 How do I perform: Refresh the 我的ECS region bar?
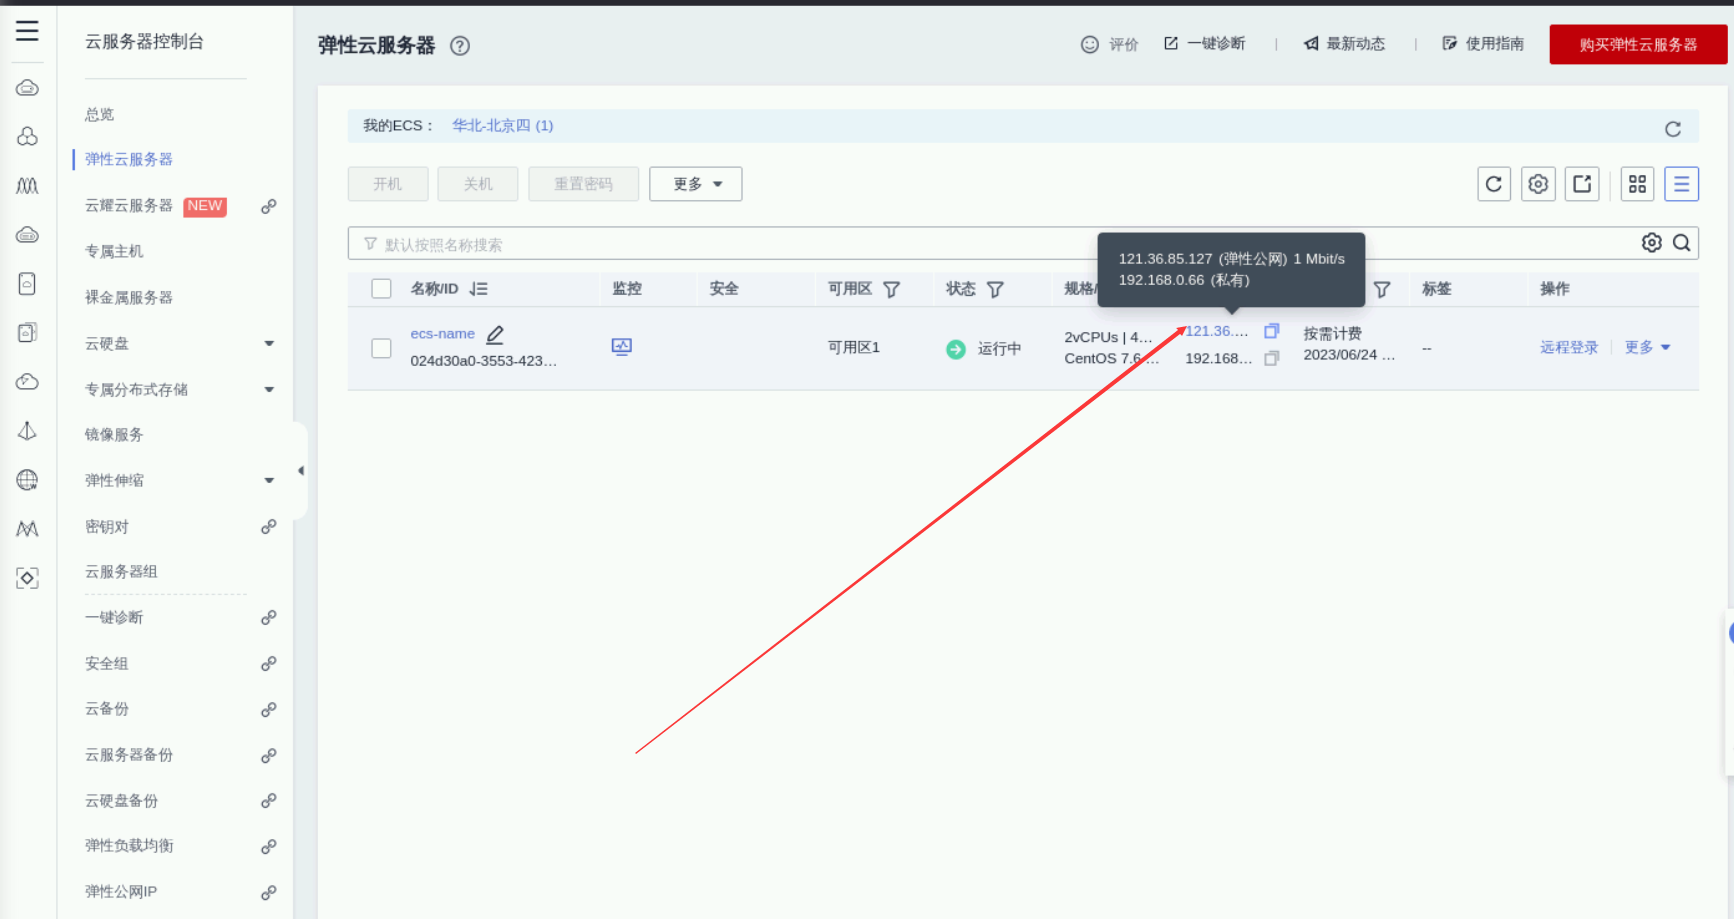(1673, 129)
